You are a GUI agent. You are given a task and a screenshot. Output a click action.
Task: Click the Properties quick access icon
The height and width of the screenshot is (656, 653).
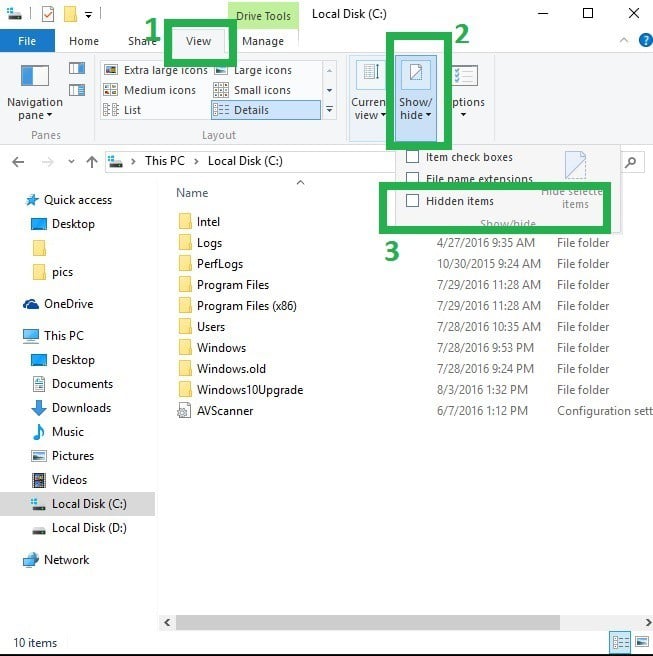point(48,14)
